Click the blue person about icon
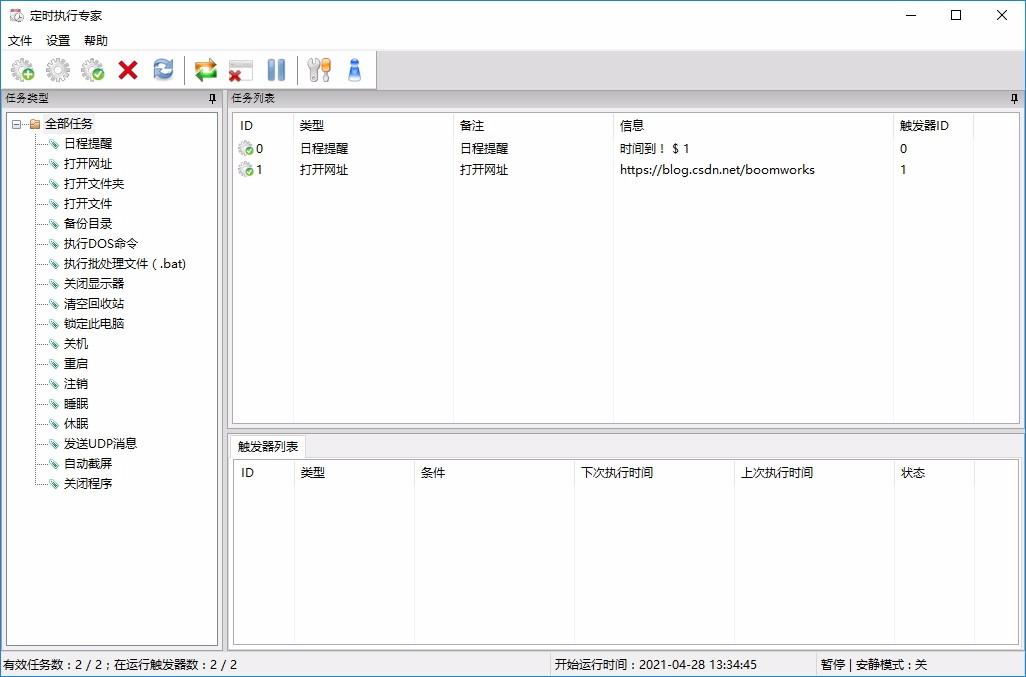The height and width of the screenshot is (677, 1026). [354, 70]
